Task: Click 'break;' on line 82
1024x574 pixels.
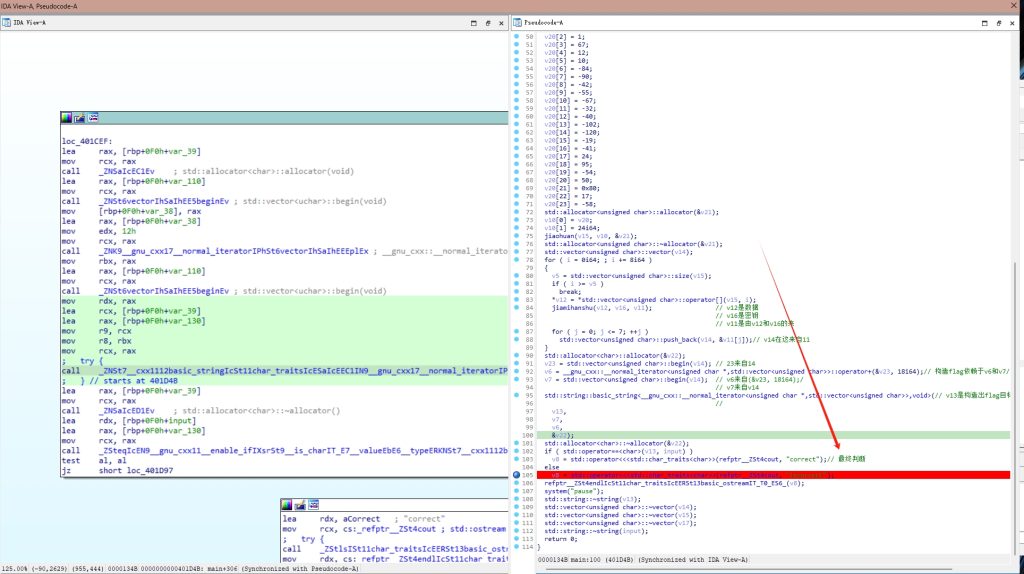Action: (x=569, y=291)
